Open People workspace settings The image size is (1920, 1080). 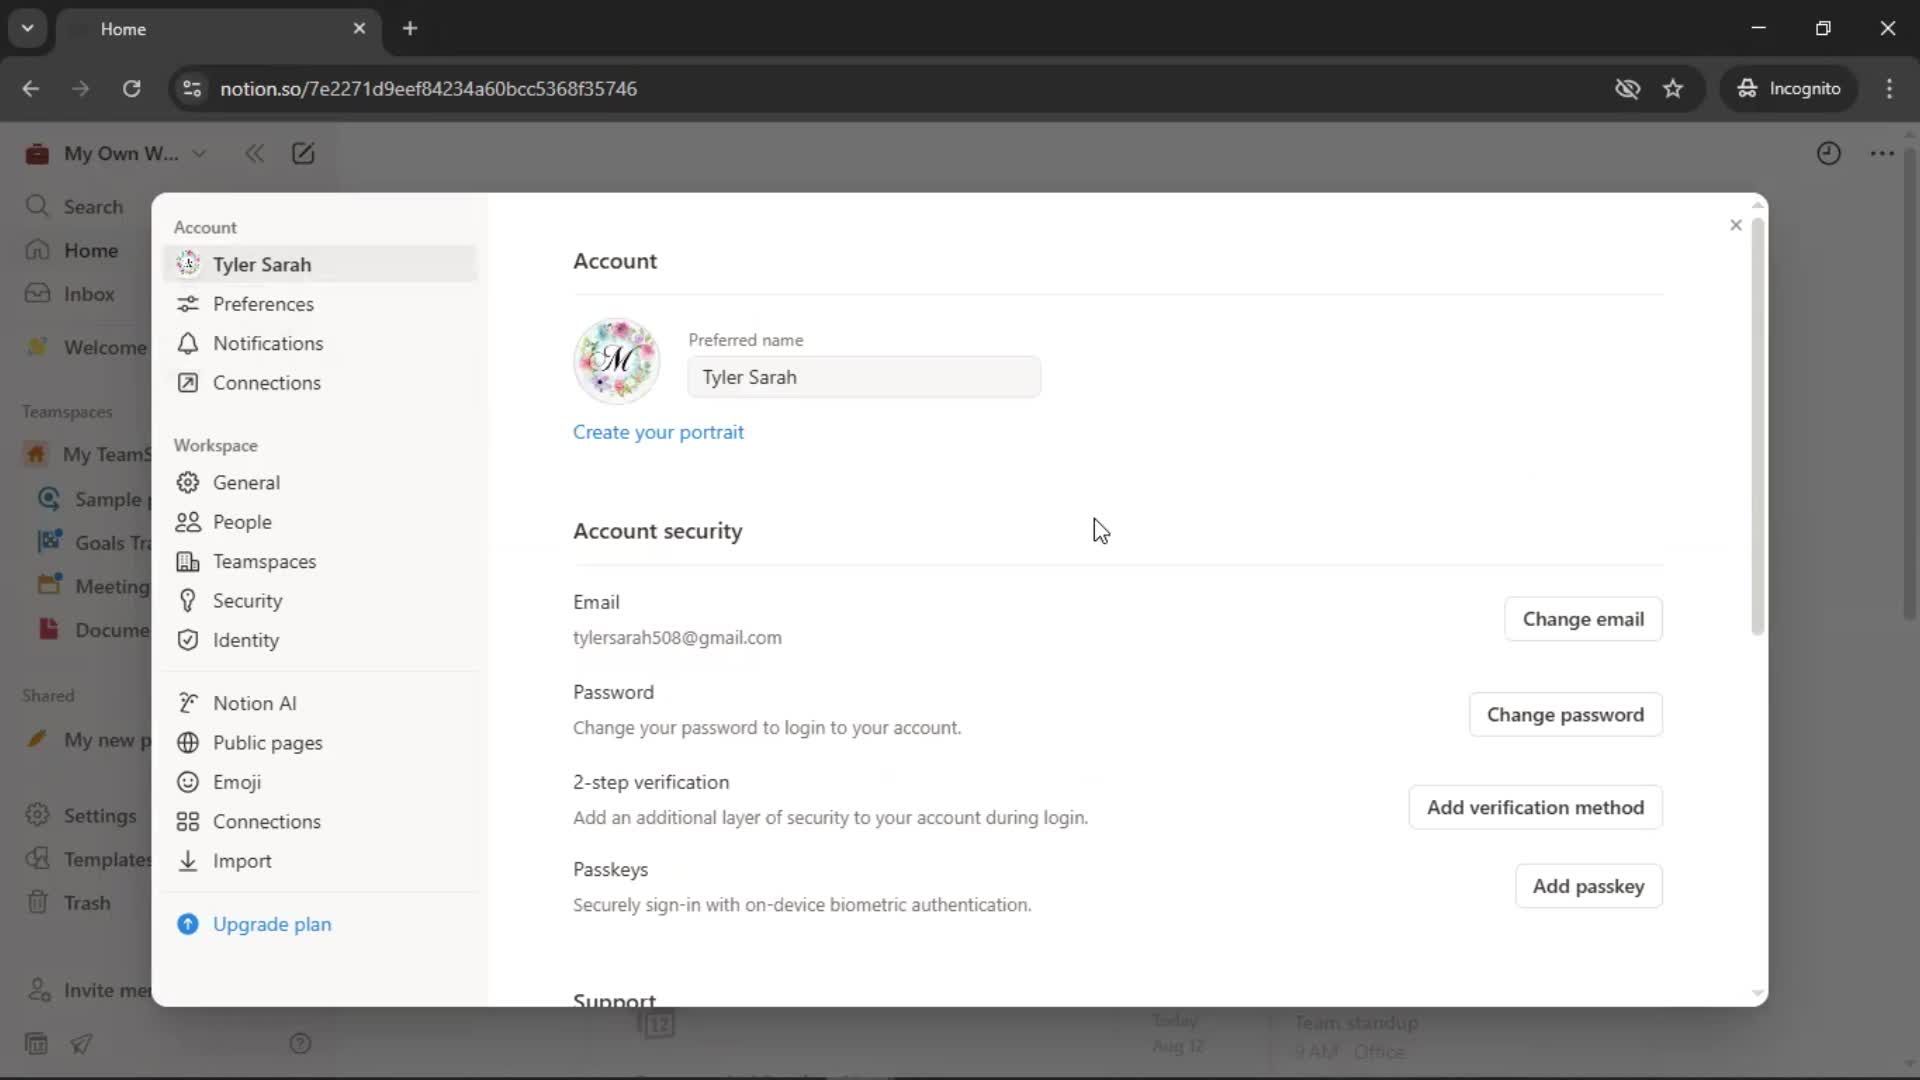pyautogui.click(x=320, y=522)
